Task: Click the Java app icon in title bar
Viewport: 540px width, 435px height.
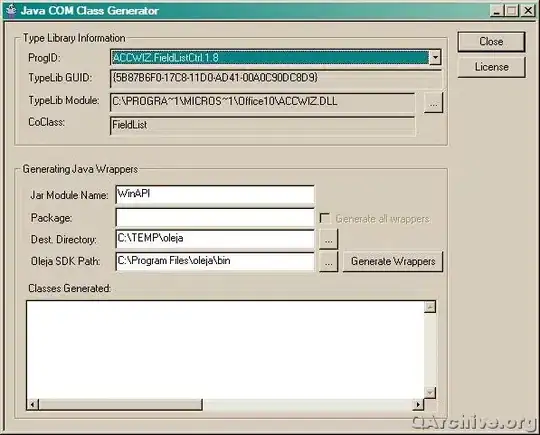Action: (x=12, y=11)
